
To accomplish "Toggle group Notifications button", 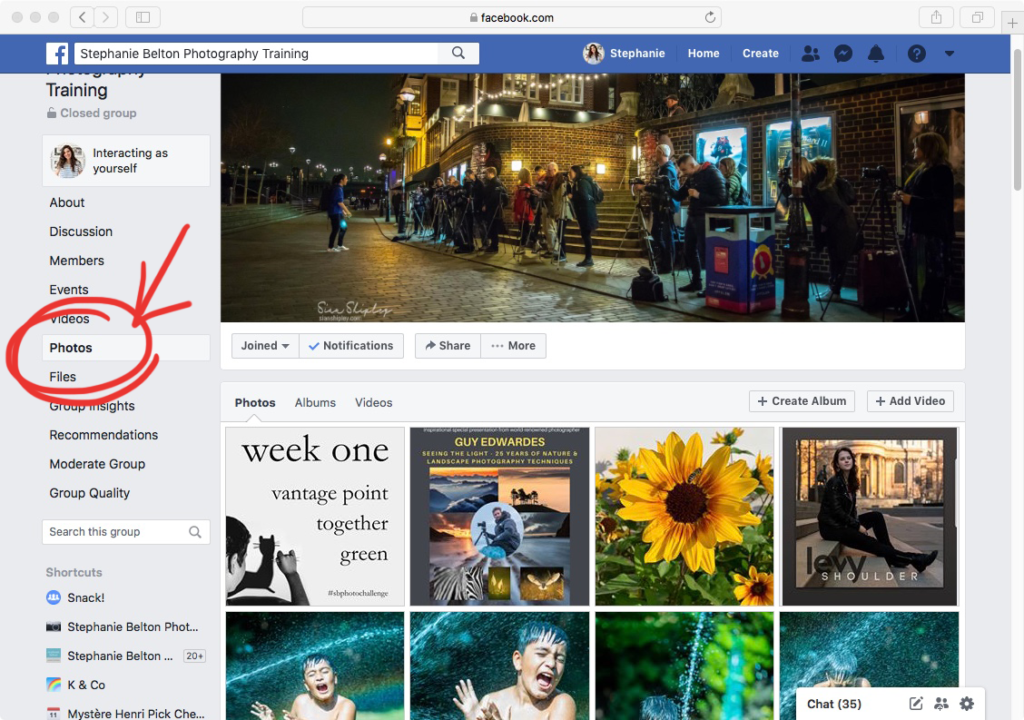I will coord(351,346).
